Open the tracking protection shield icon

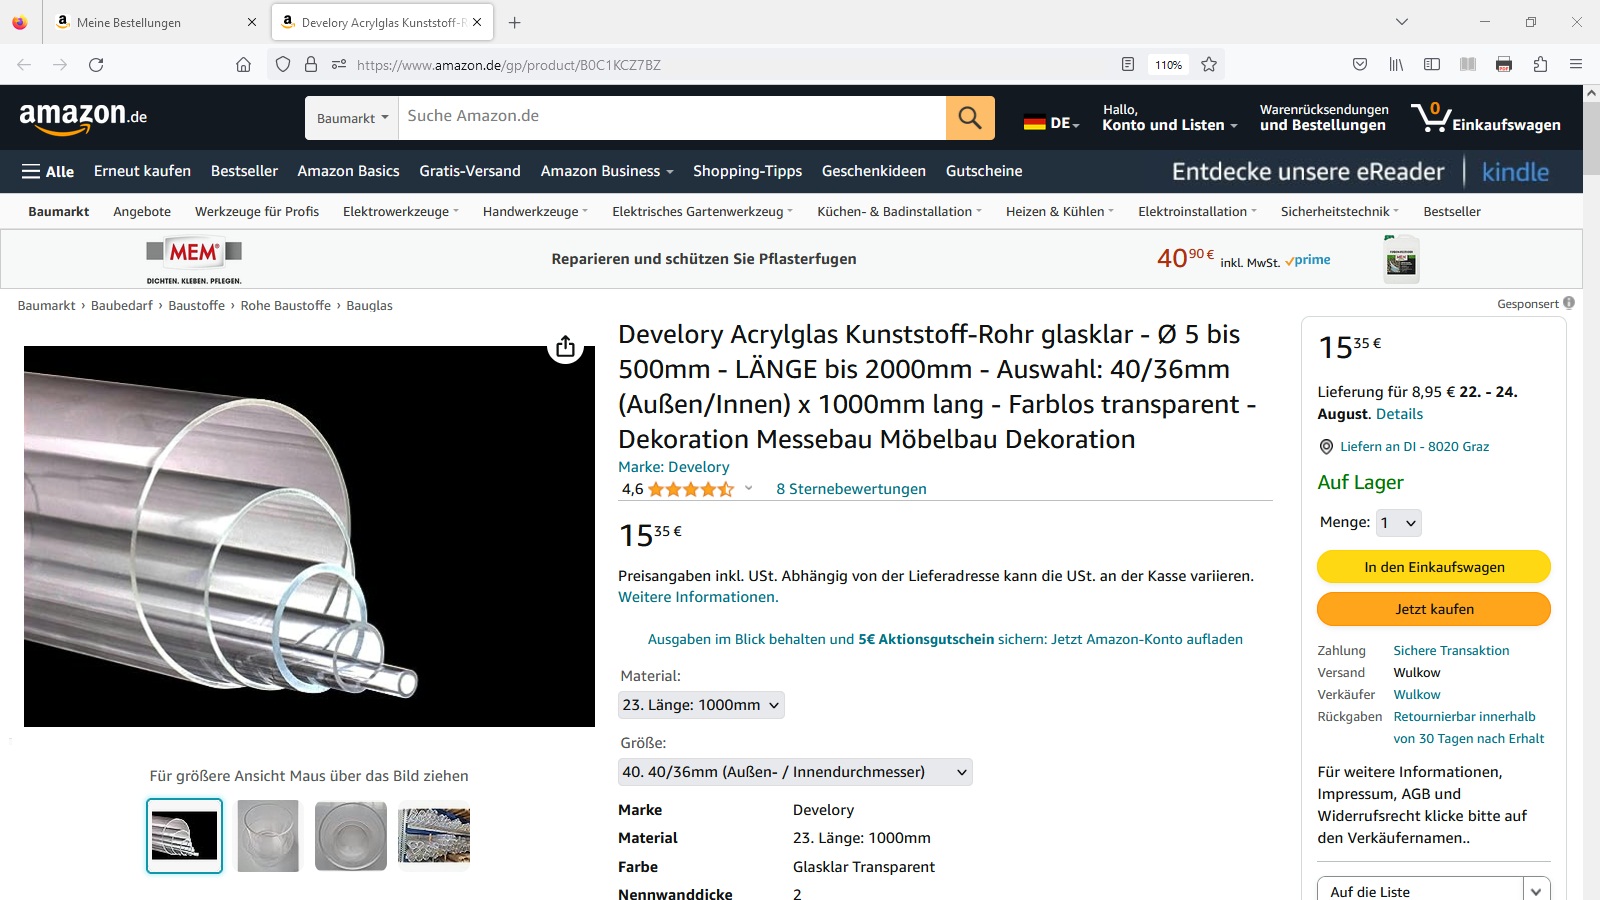point(283,65)
